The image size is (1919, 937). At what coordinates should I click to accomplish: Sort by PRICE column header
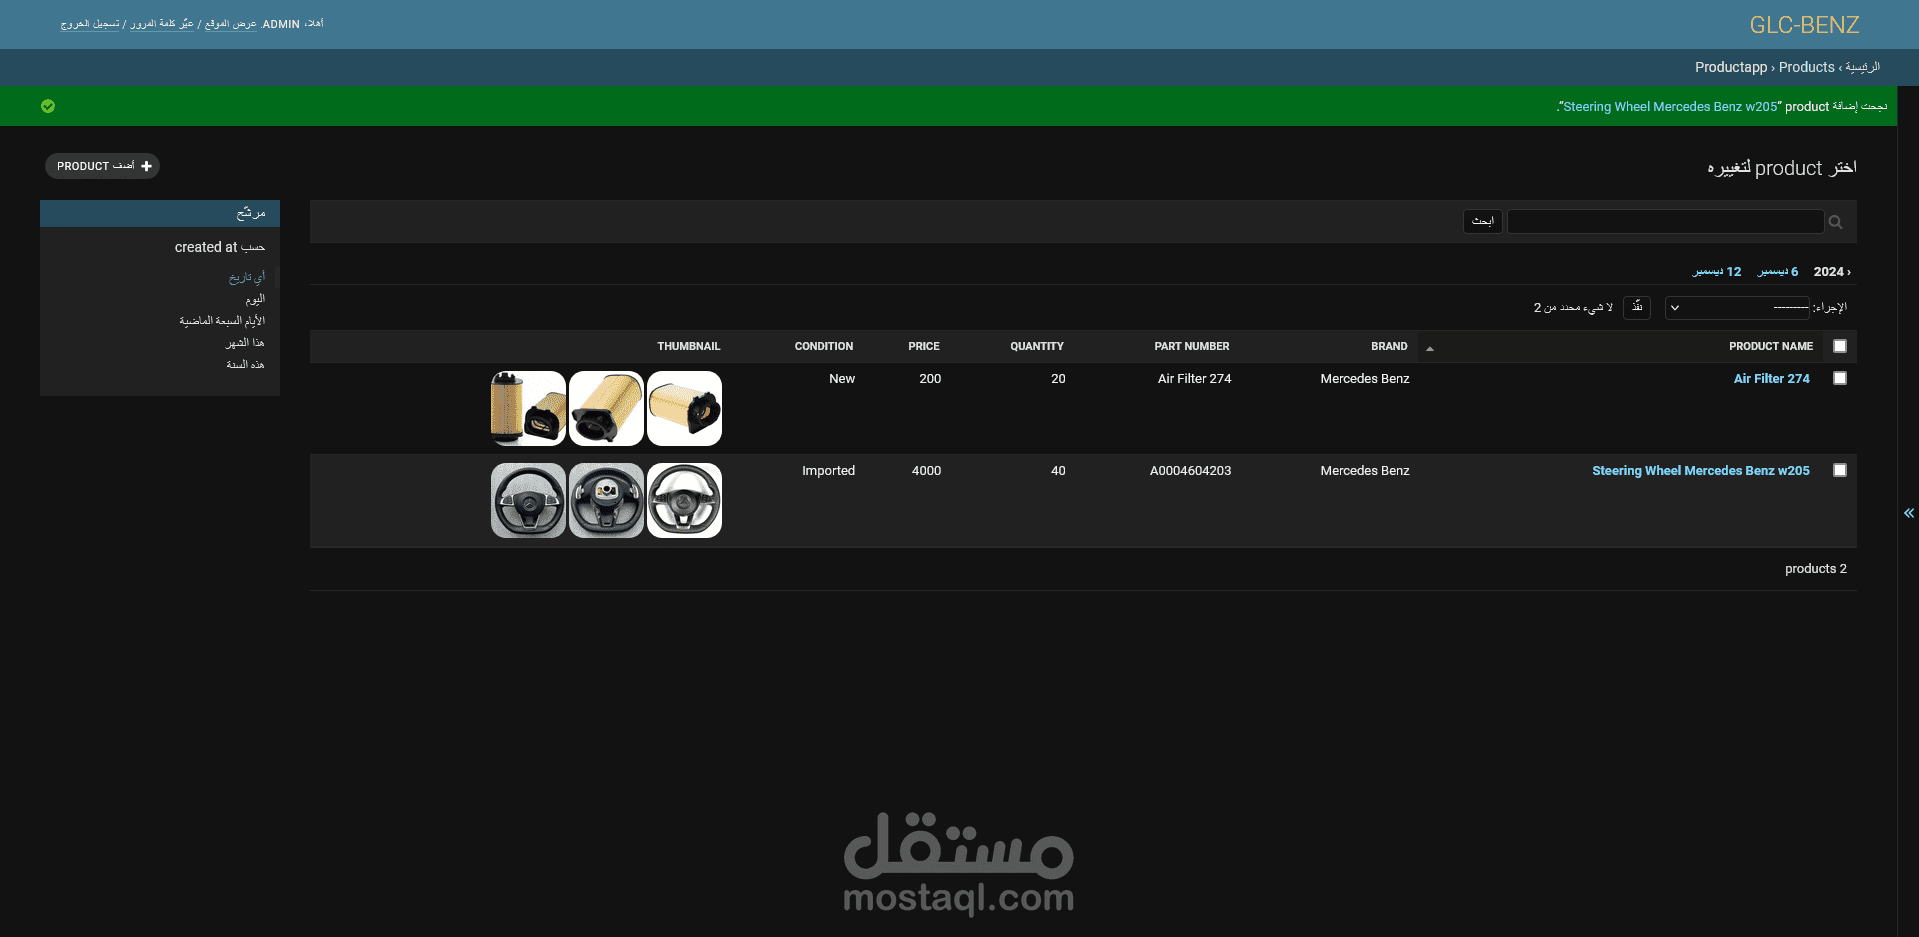click(x=924, y=346)
